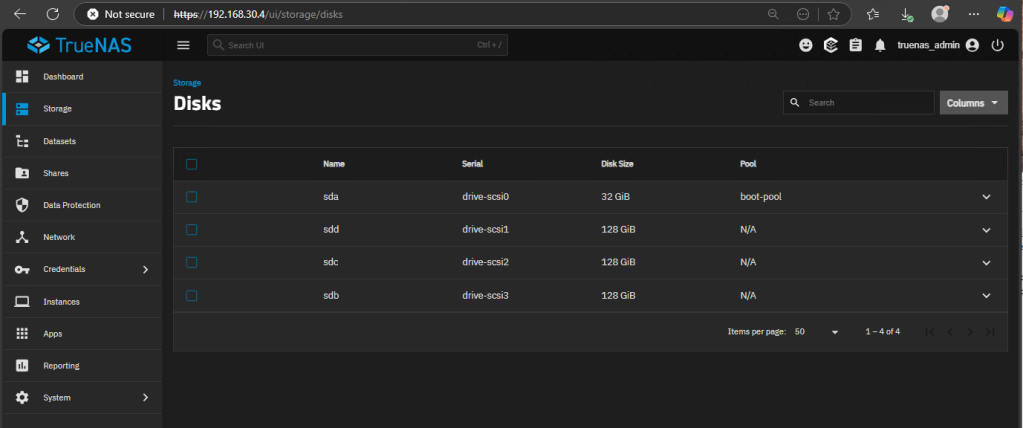Image resolution: width=1023 pixels, height=428 pixels.
Task: Open the jobs clipboard icon
Action: 855,45
